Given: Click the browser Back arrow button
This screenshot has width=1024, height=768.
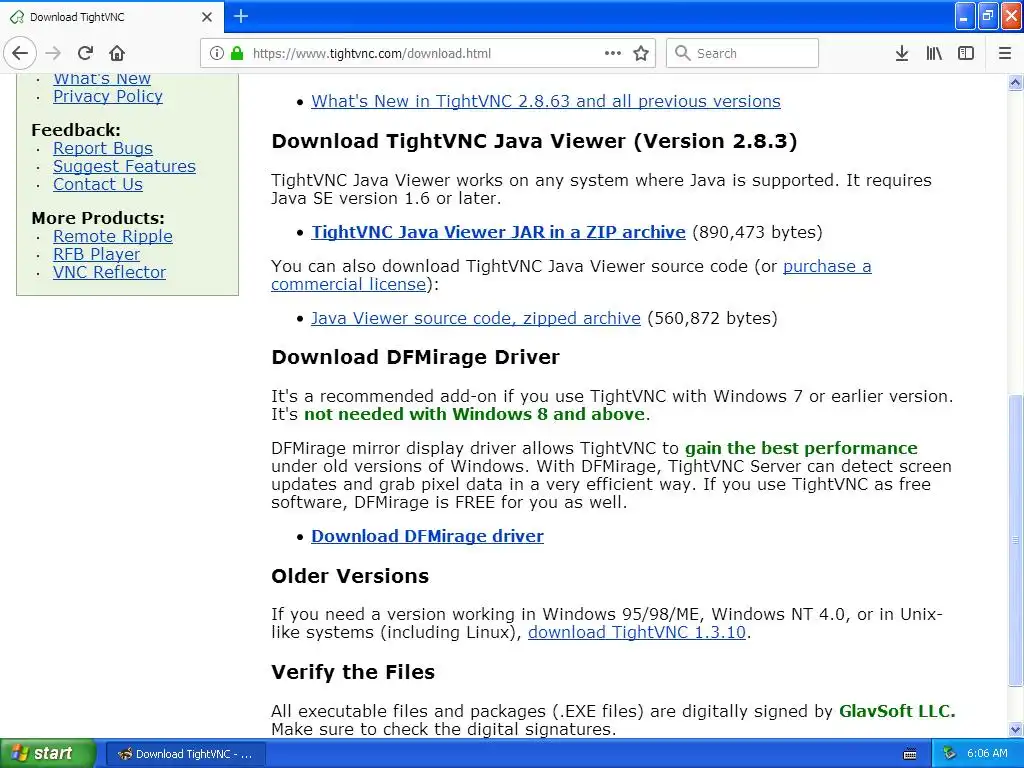Looking at the screenshot, I should 20,53.
